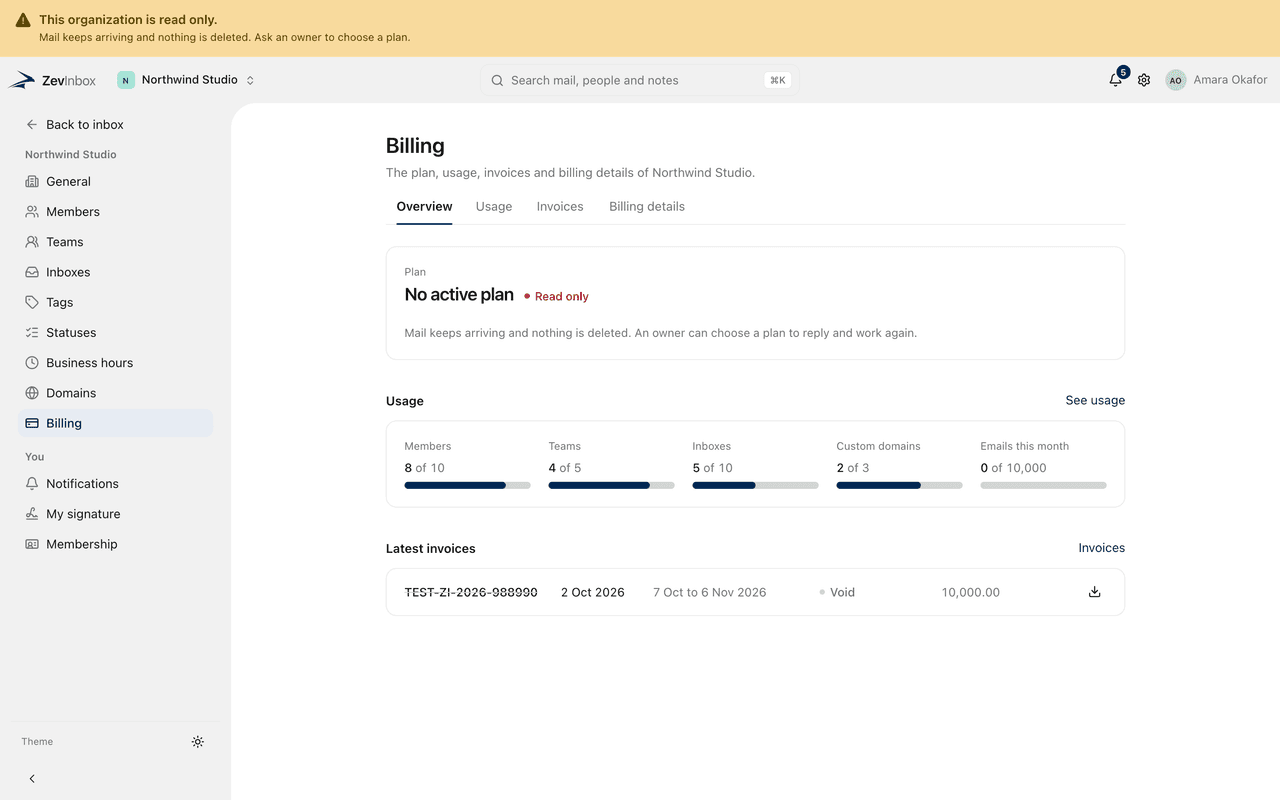Toggle the theme sun icon

click(198, 742)
